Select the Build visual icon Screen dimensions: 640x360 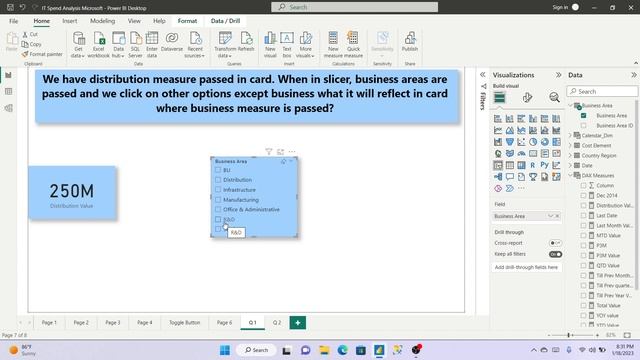(499, 98)
